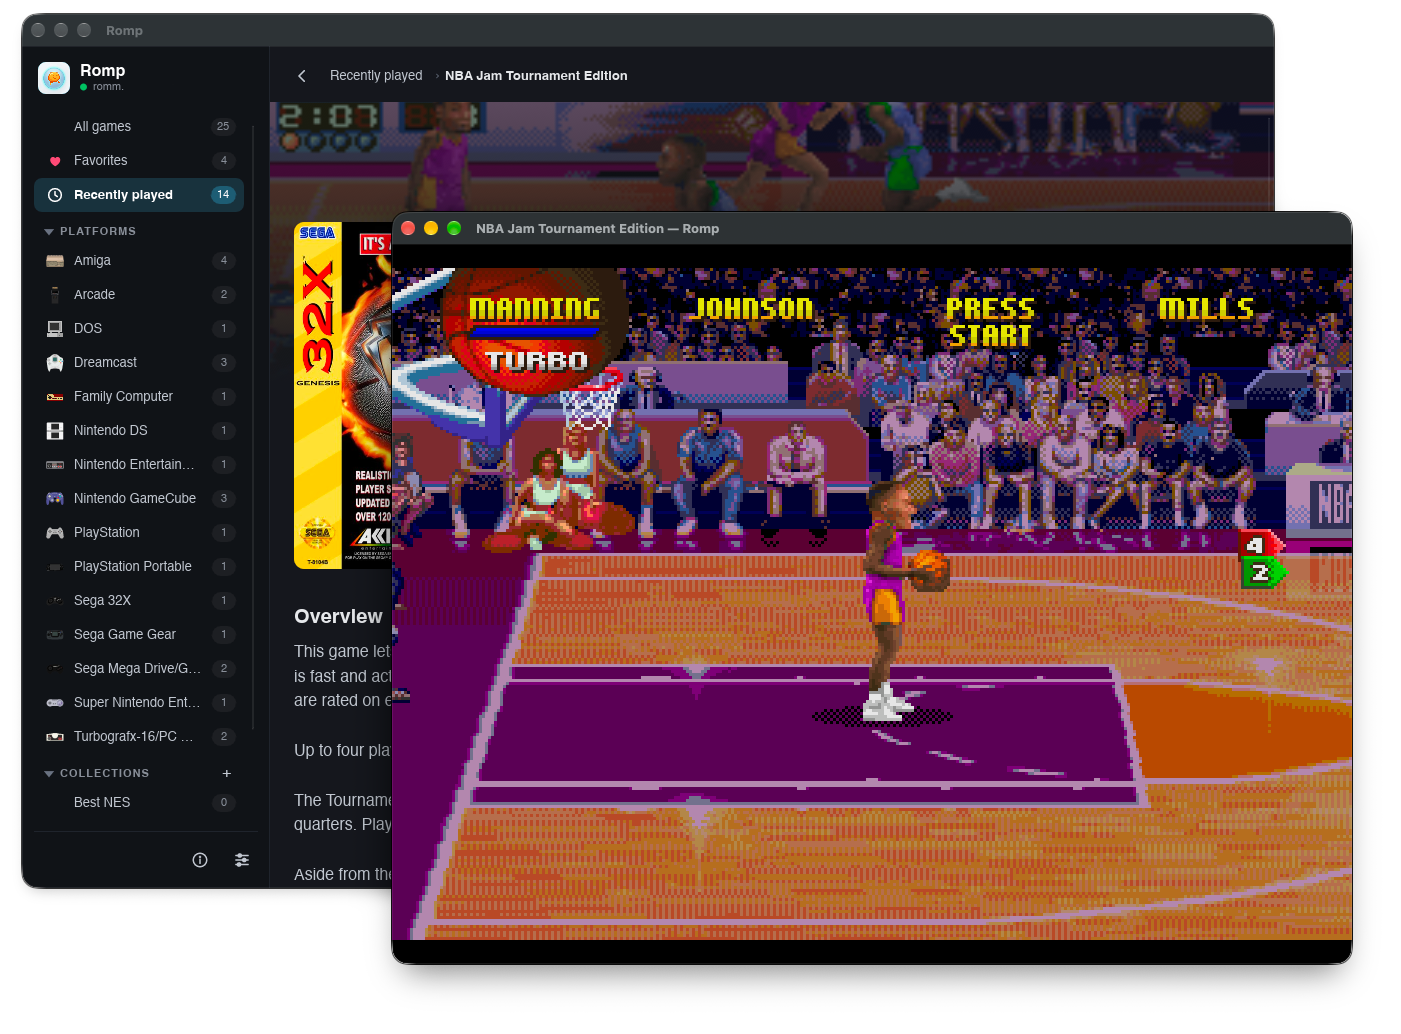The width and height of the screenshot is (1401, 1034).
Task: Select the Amiga platform
Action: [139, 261]
